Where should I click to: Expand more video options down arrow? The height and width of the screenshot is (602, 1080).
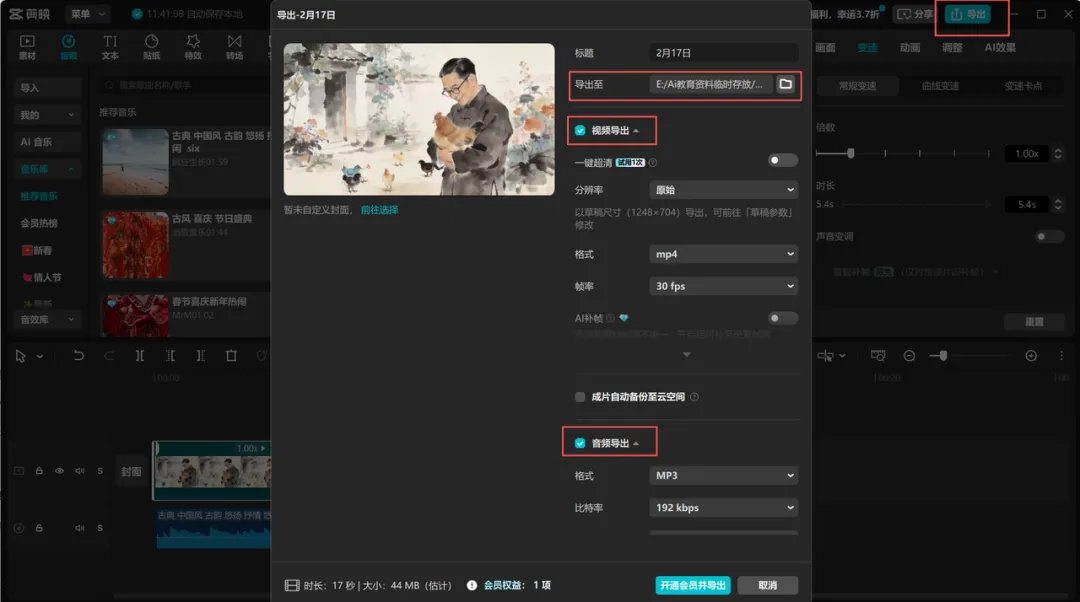tap(687, 354)
